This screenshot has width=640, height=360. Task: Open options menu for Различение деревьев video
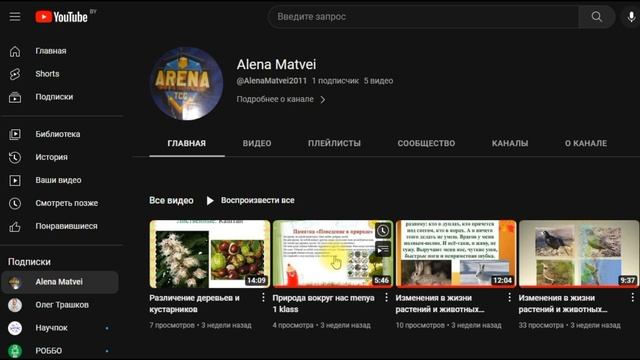click(263, 298)
